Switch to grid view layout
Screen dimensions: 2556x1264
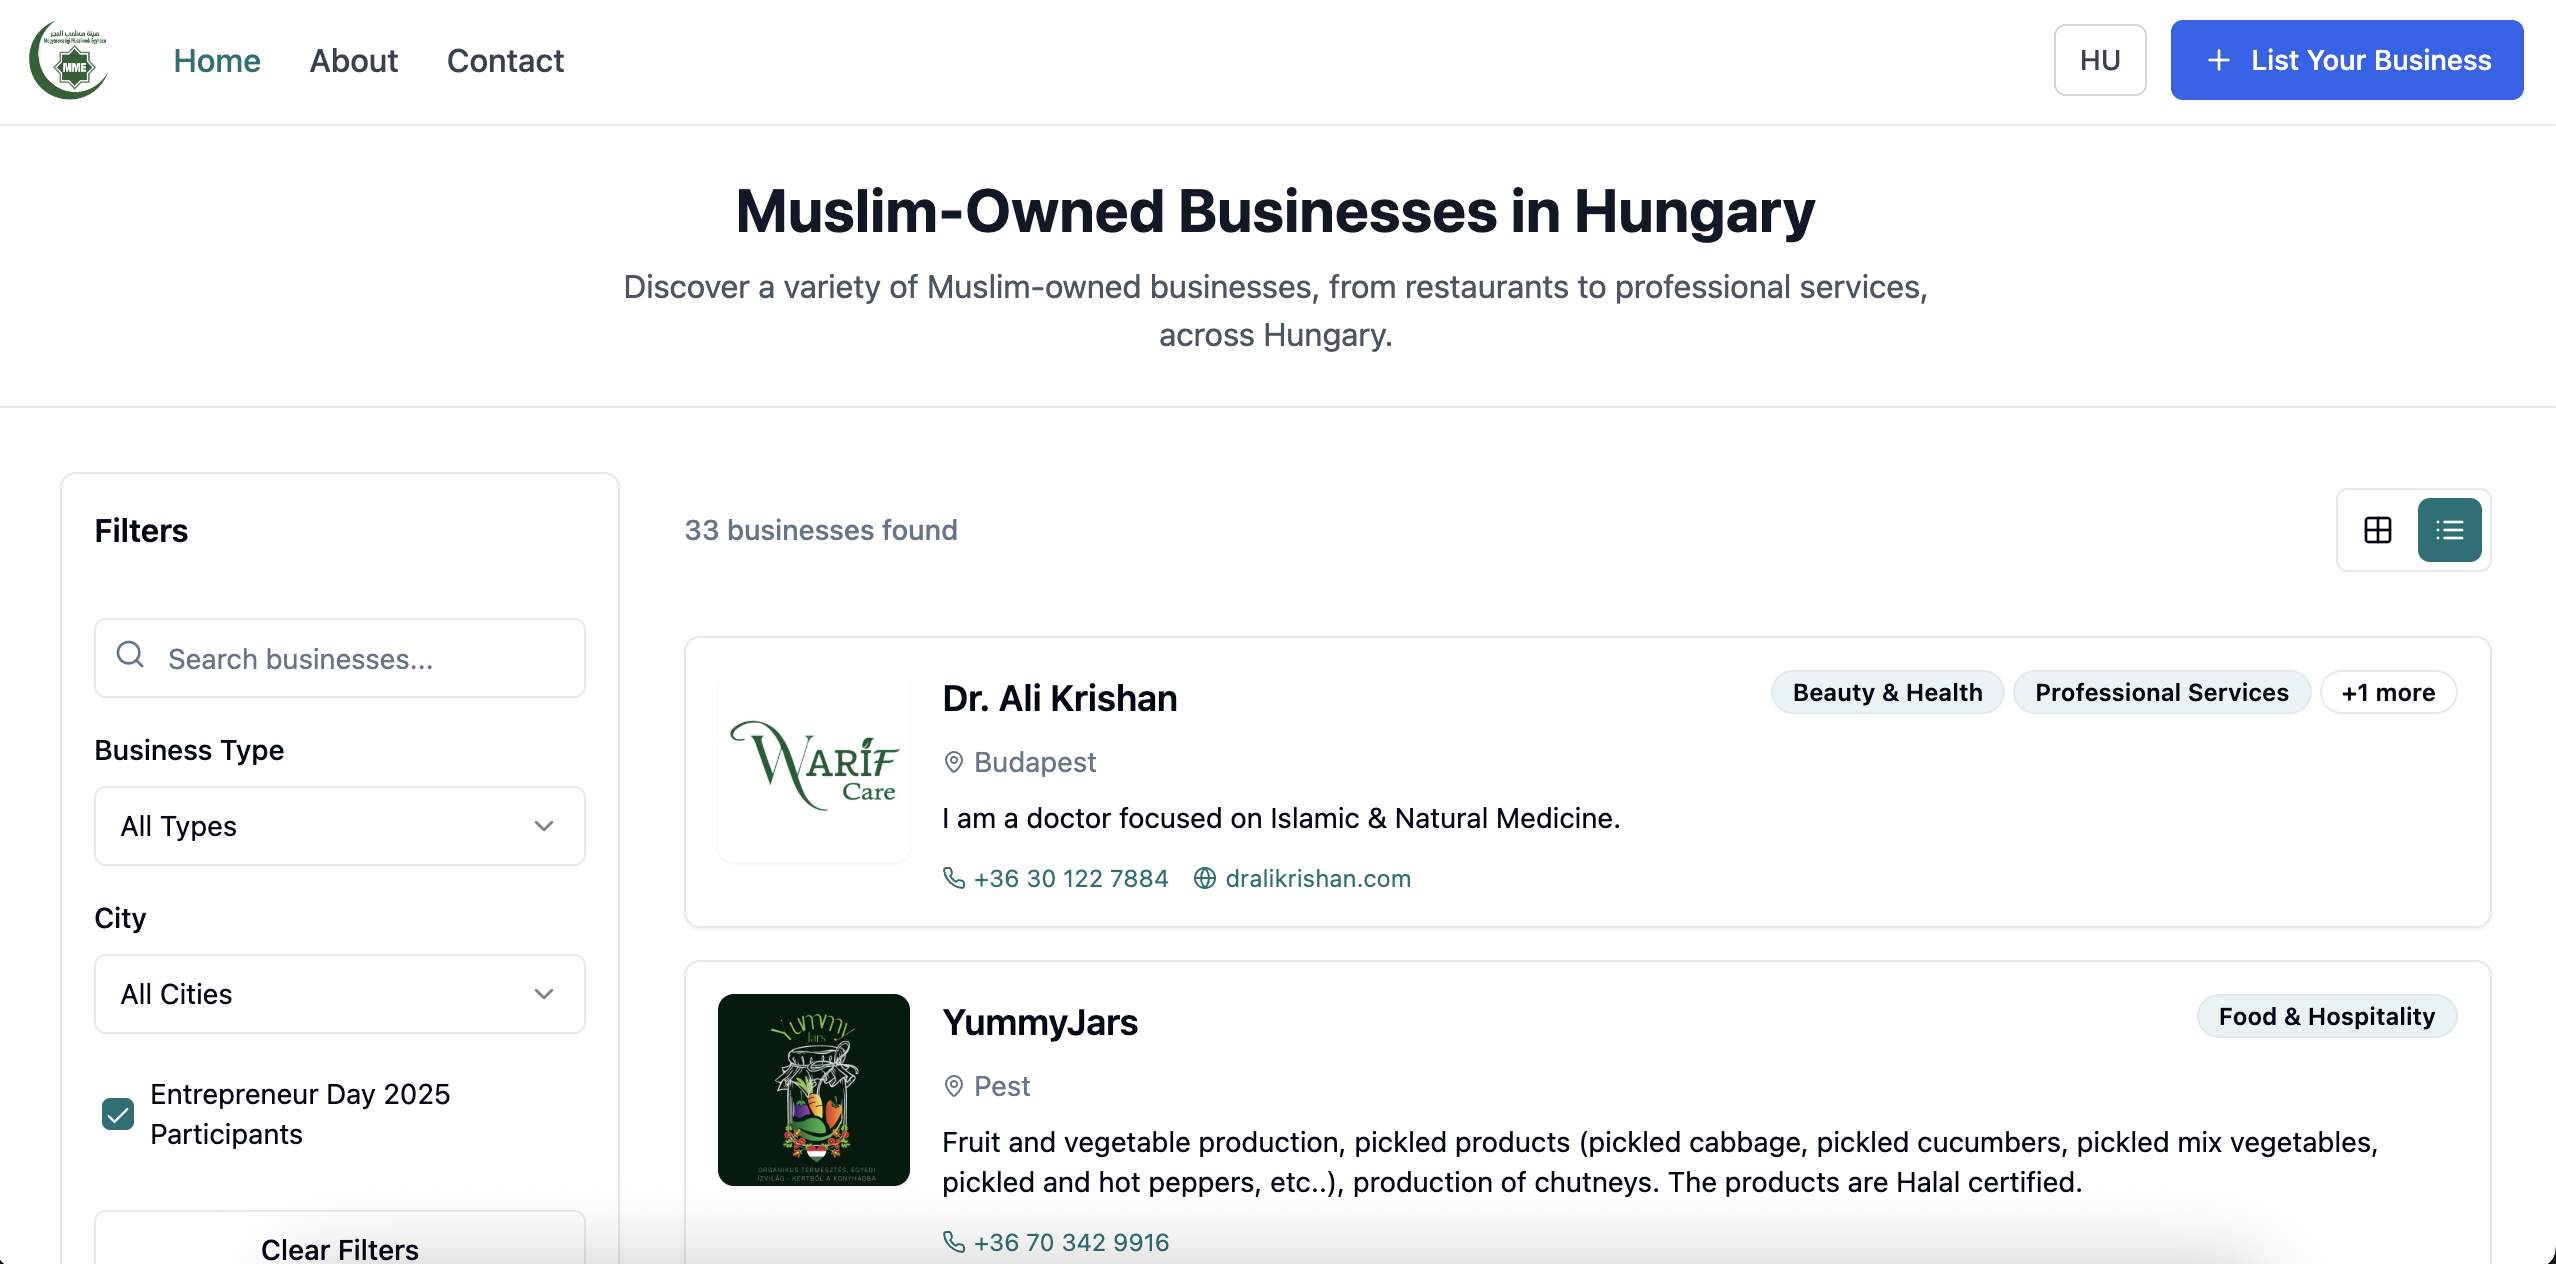click(x=2377, y=530)
